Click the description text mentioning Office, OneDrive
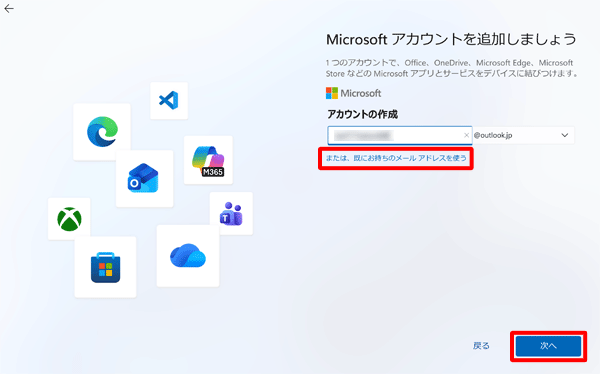600x374 pixels. click(x=452, y=68)
